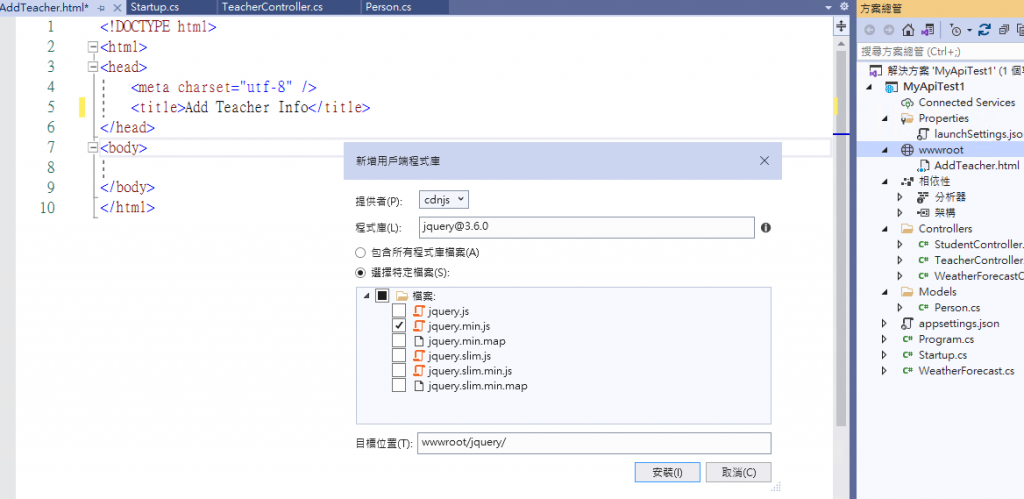Screen dimensions: 1024x499
Task: Expand the 架構 node
Action: [900, 213]
